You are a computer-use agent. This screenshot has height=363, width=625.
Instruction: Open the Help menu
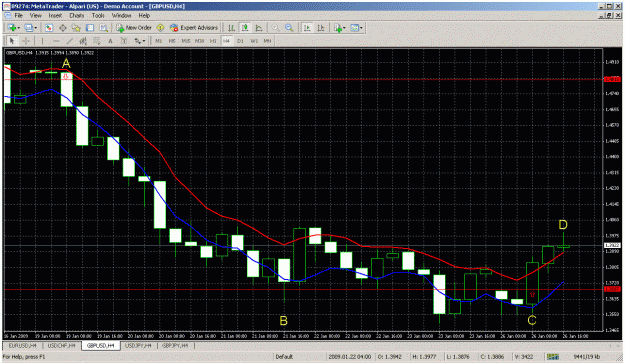tap(144, 16)
